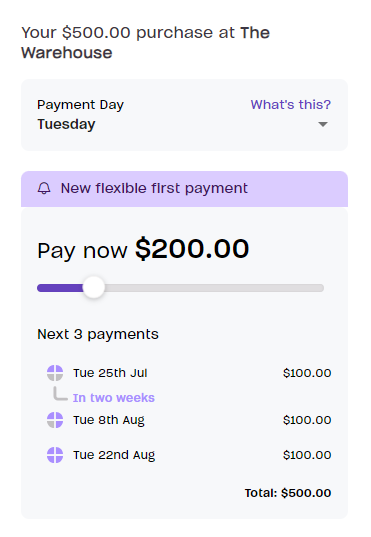371x537 pixels.
Task: Select the Tue 25th Jul payment row
Action: coord(189,373)
